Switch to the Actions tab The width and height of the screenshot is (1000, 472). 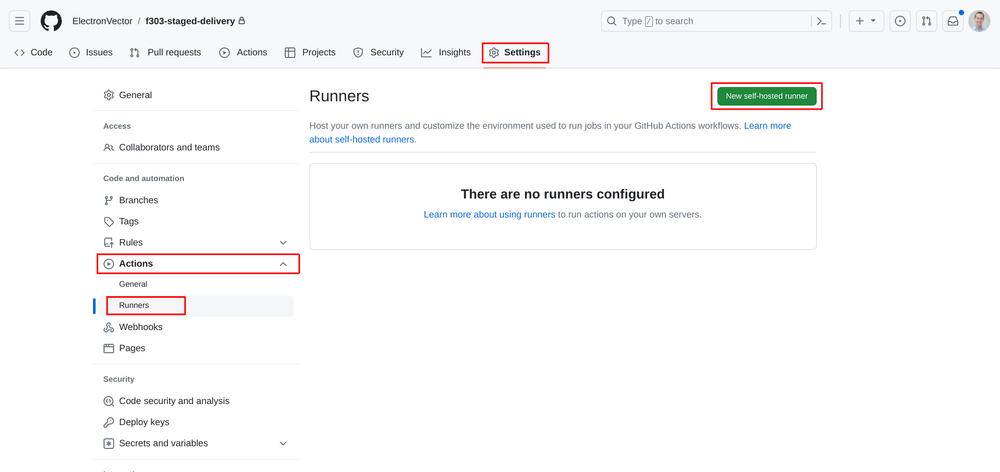pyautogui.click(x=243, y=52)
